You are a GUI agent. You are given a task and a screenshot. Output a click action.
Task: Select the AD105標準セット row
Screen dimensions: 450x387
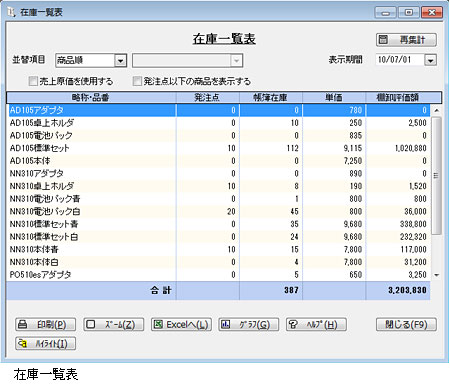219,148
